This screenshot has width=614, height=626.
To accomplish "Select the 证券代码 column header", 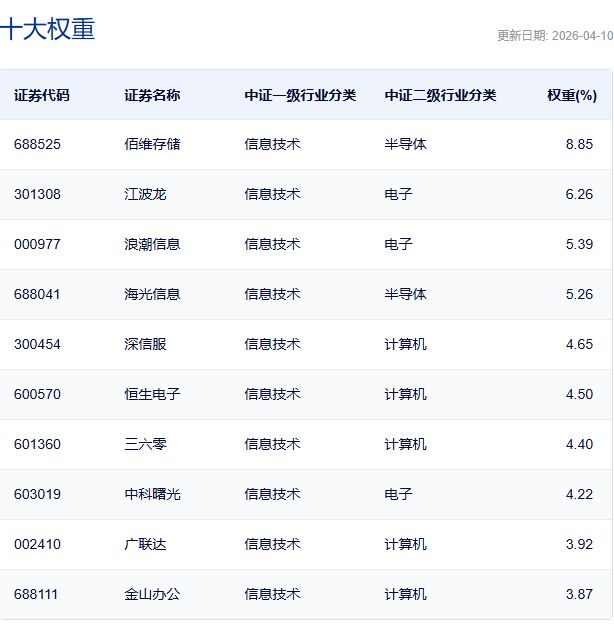I will pyautogui.click(x=42, y=95).
